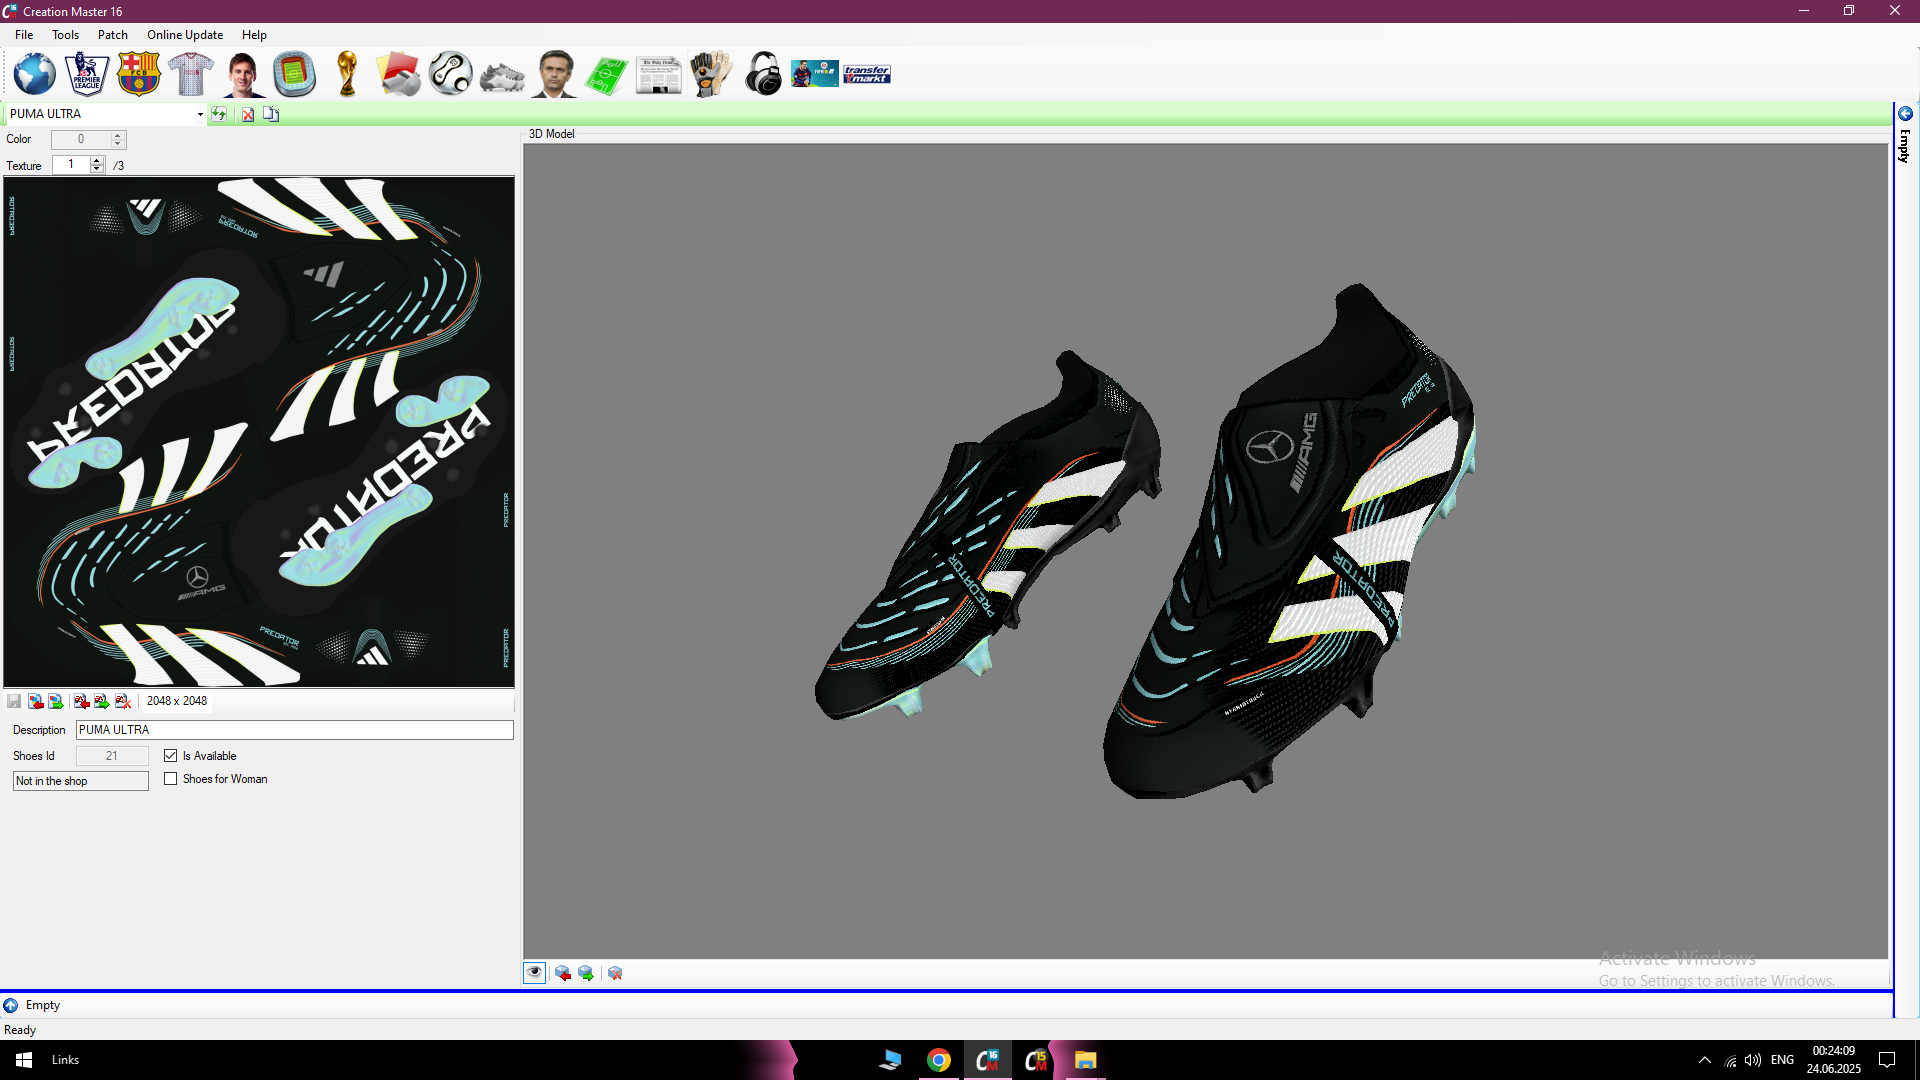This screenshot has height=1080, width=1920.
Task: Open the trophy tournaments icon
Action: tap(347, 74)
